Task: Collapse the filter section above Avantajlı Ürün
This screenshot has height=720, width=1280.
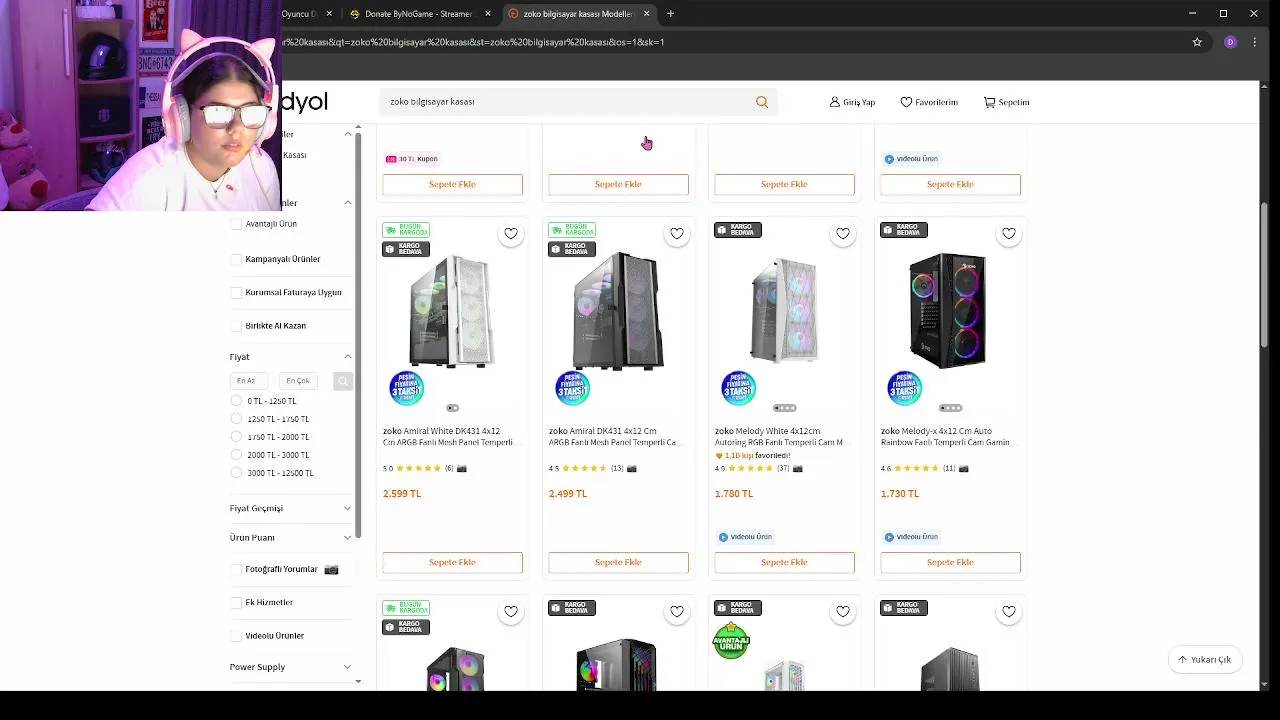Action: pos(347,203)
